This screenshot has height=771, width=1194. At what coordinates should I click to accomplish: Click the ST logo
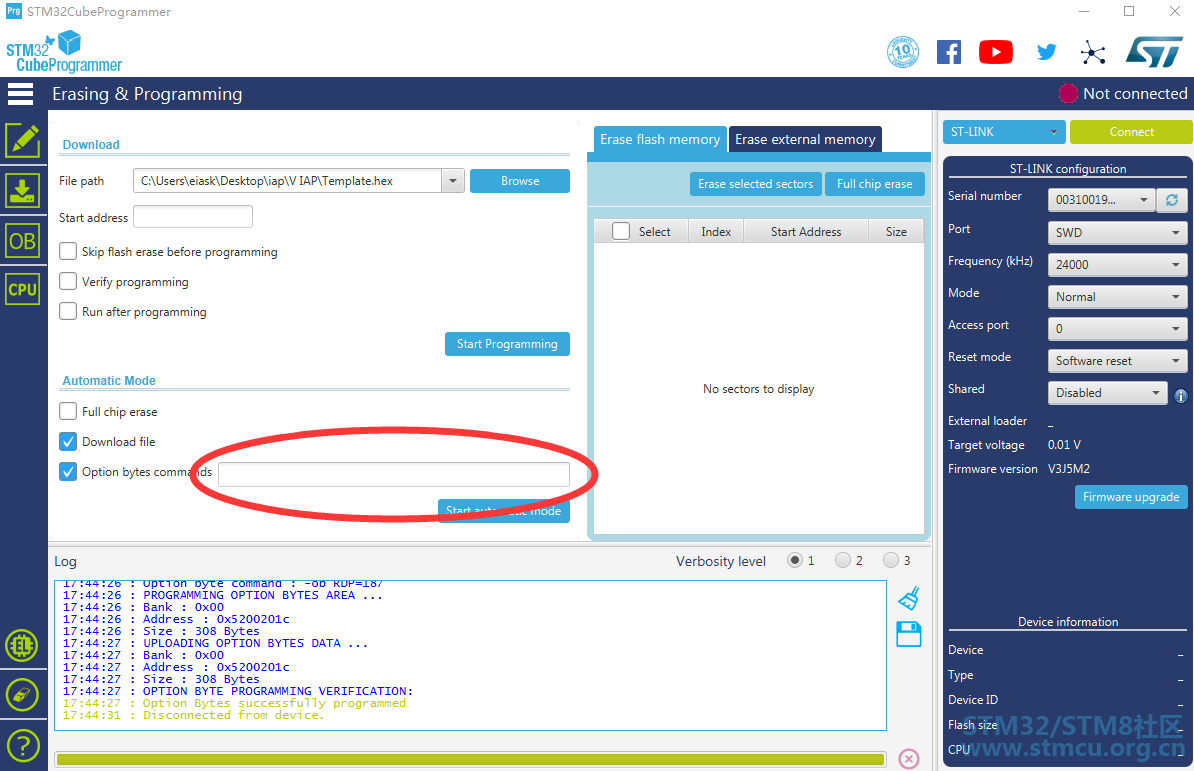click(x=1154, y=52)
